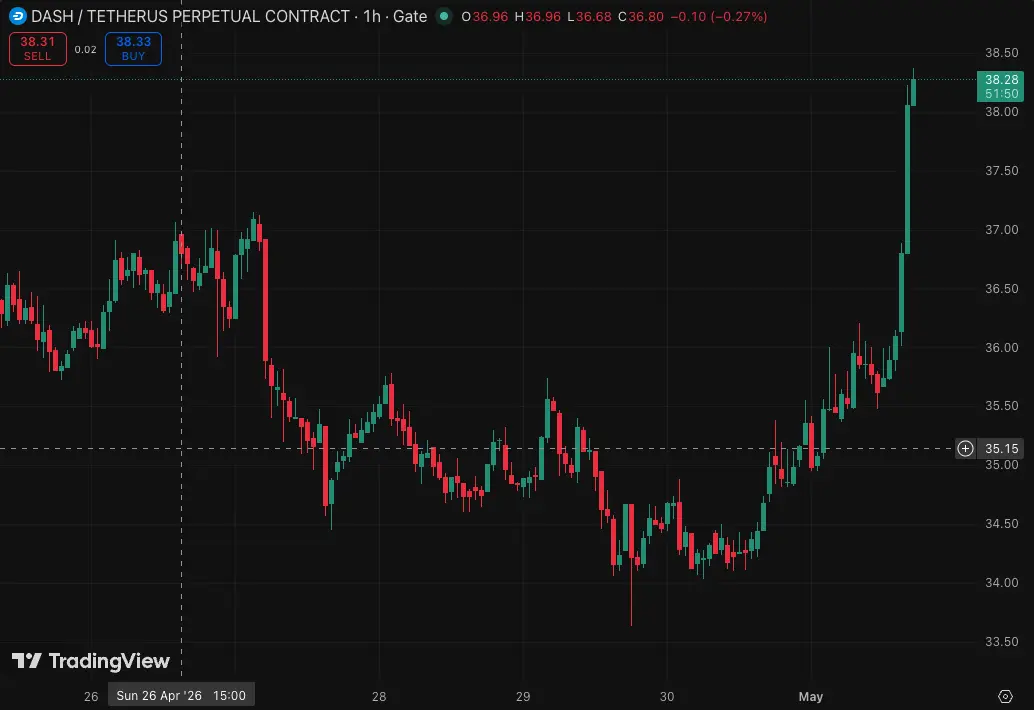Screen dimensions: 1034x710
Task: Click the May label on time axis
Action: click(810, 696)
